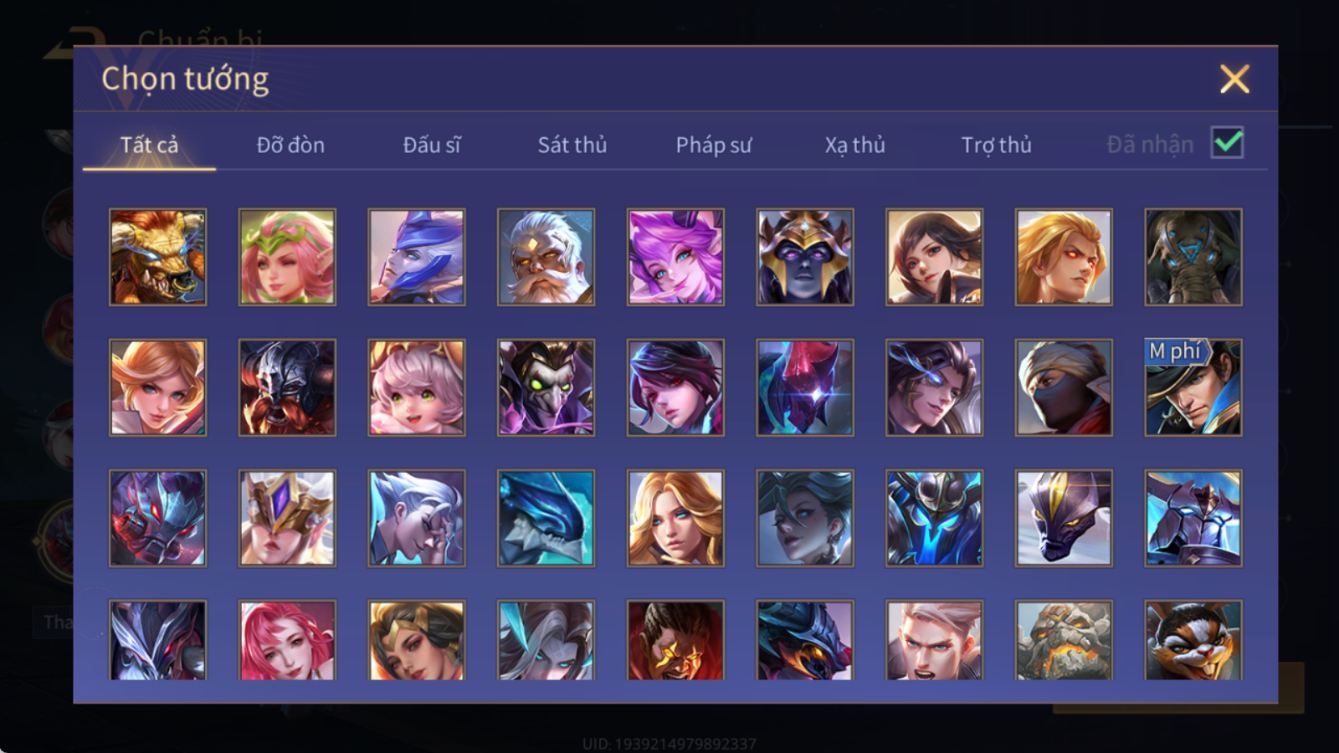Select the golden bull hero portrait
The height and width of the screenshot is (753, 1339).
158,257
